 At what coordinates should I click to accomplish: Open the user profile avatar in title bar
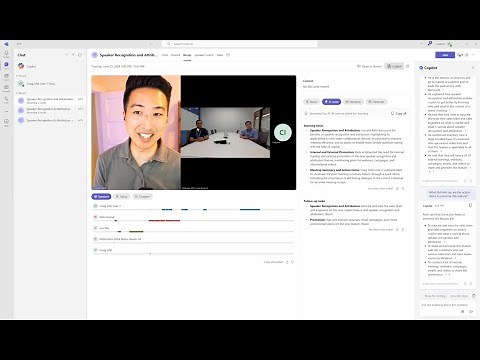pos(450,44)
